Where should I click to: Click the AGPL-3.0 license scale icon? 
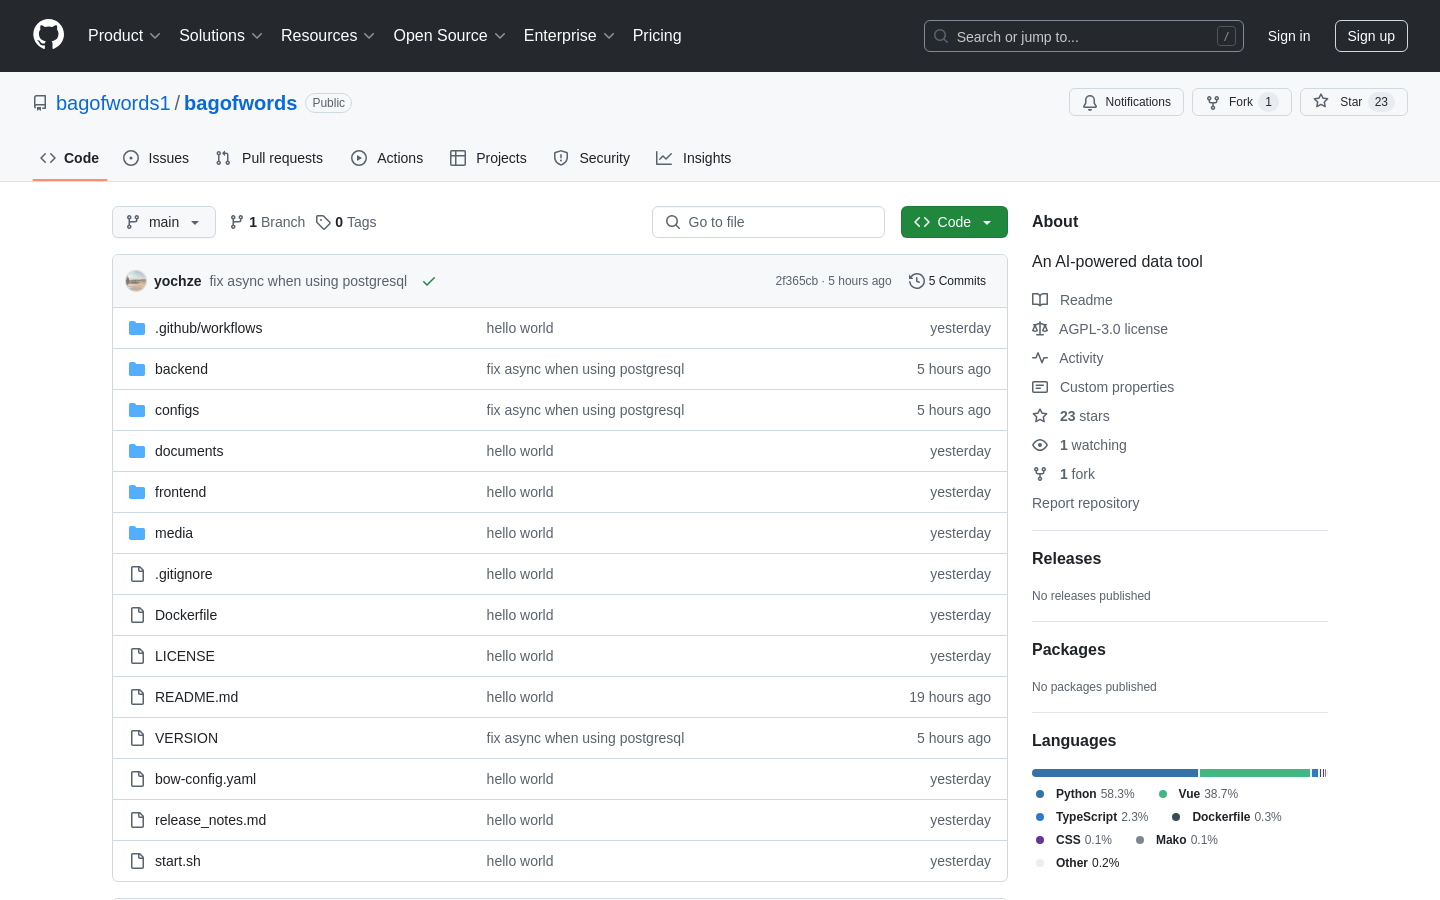coord(1040,329)
